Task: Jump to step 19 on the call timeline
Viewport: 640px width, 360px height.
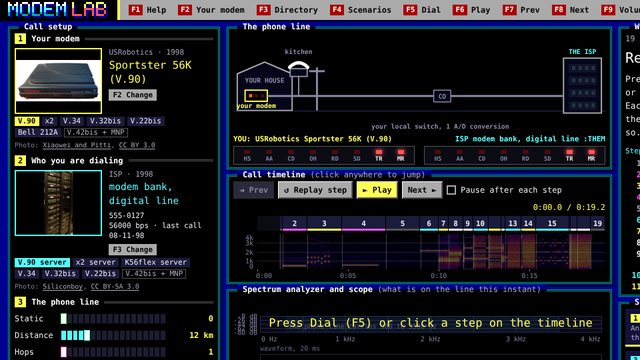Action: [x=598, y=224]
